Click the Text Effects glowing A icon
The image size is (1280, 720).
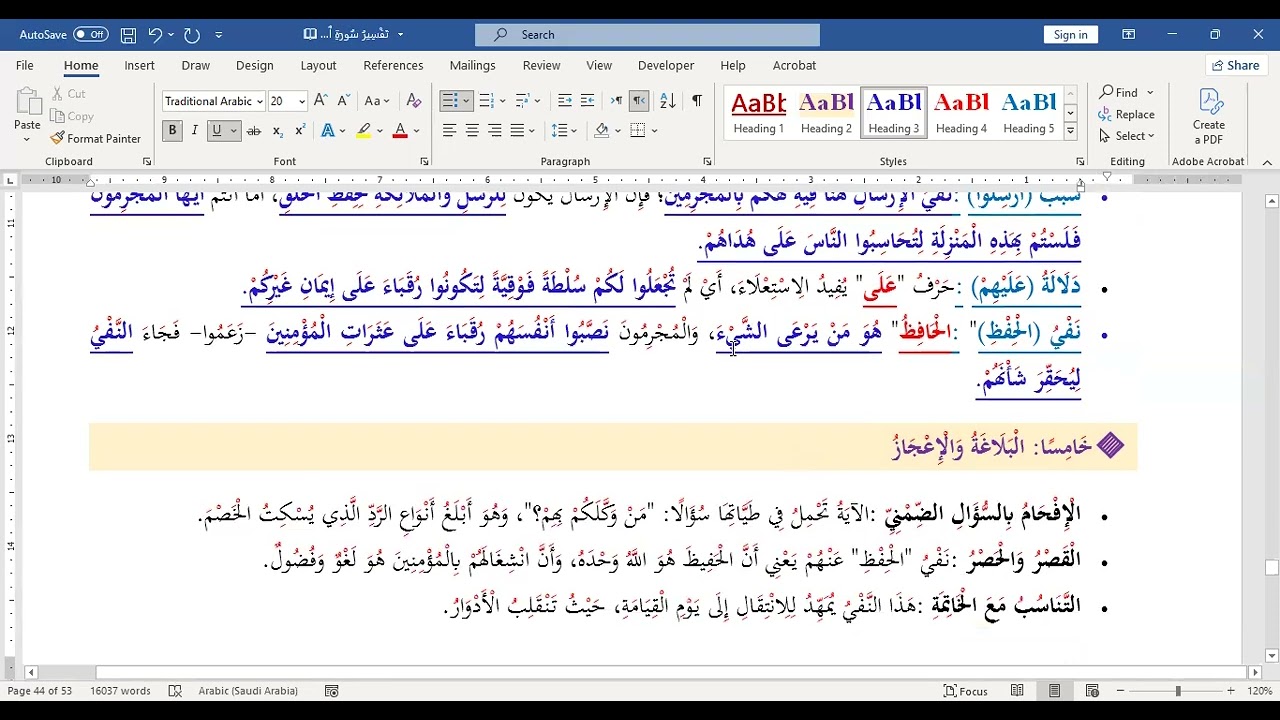tap(327, 131)
